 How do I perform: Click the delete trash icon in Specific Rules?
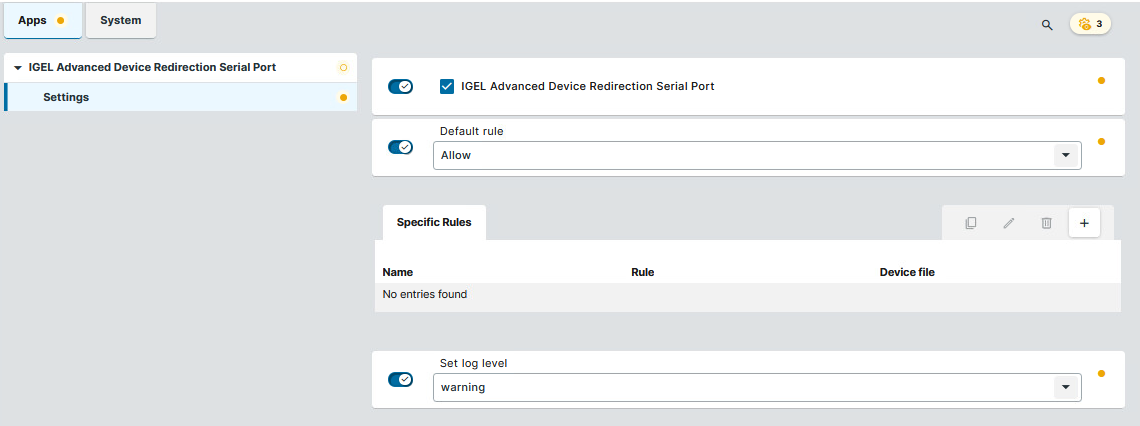1046,223
